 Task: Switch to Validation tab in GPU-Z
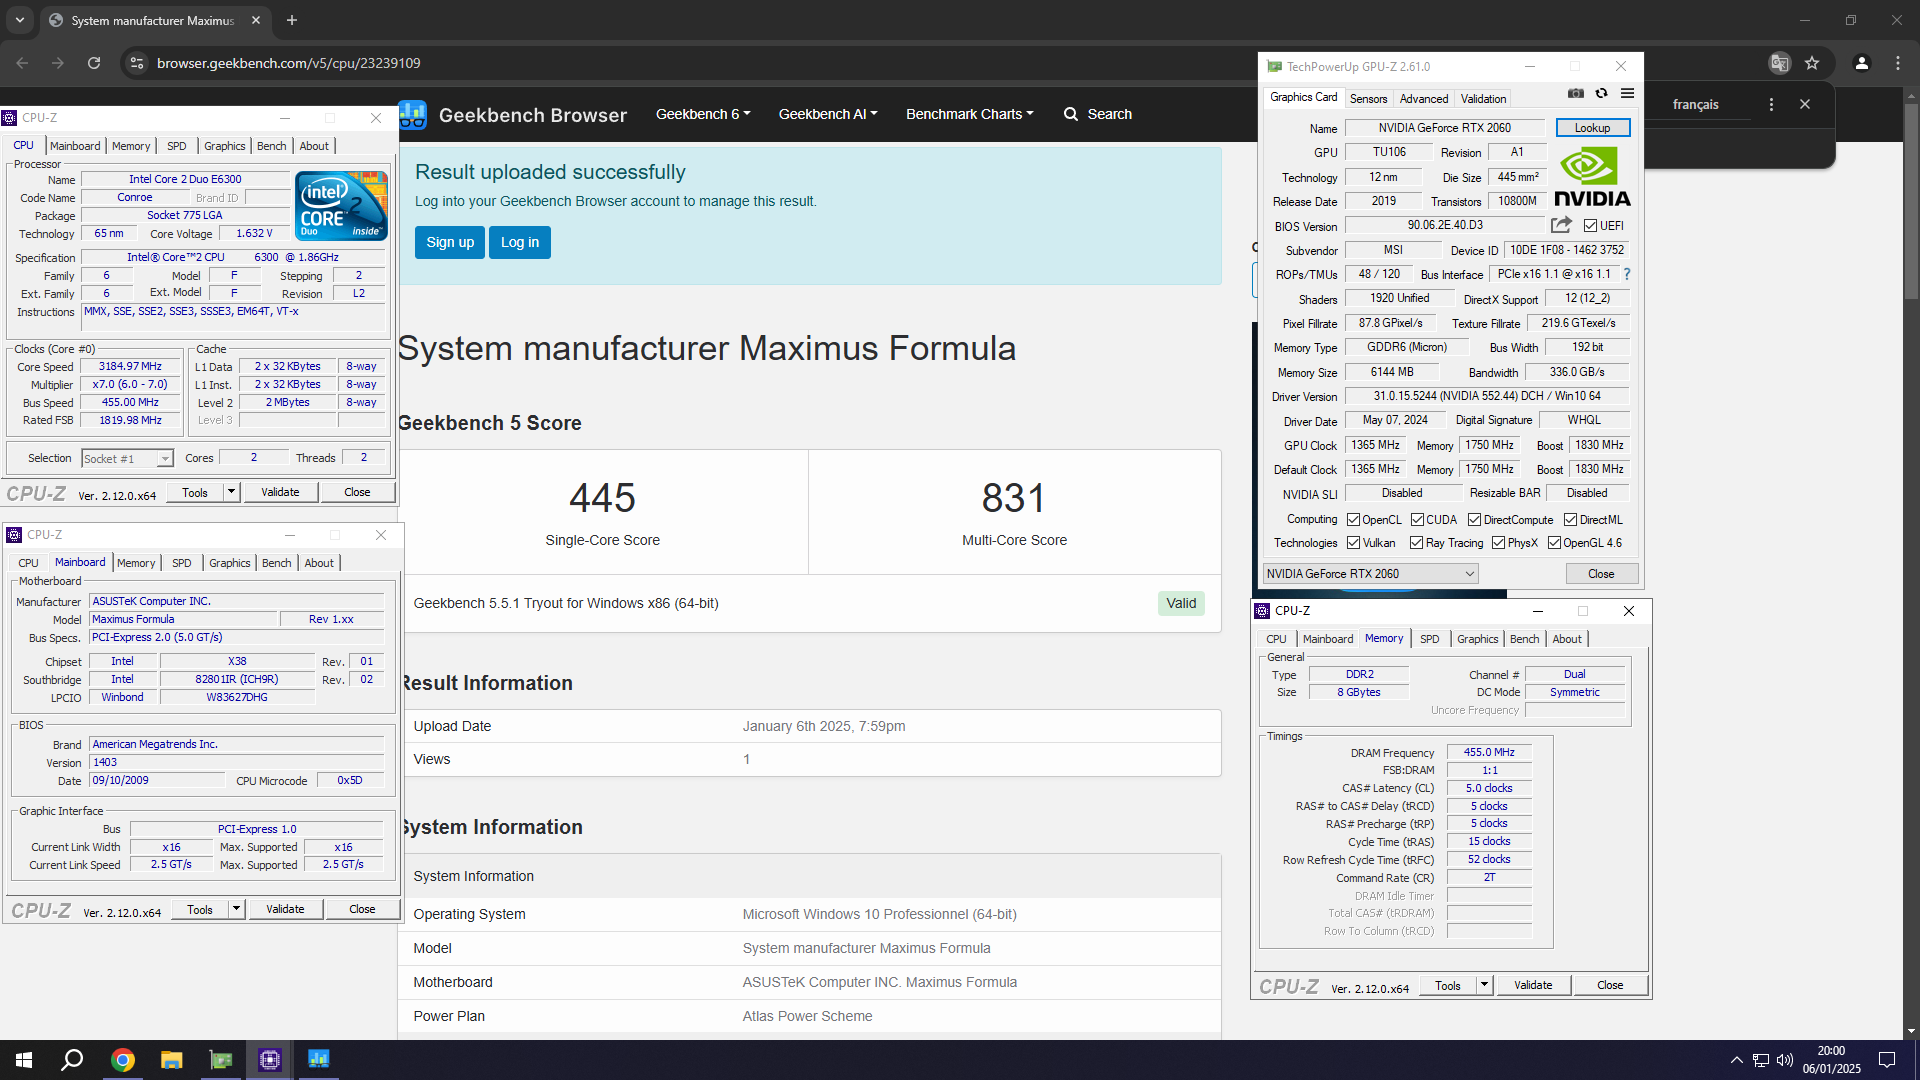1483,99
